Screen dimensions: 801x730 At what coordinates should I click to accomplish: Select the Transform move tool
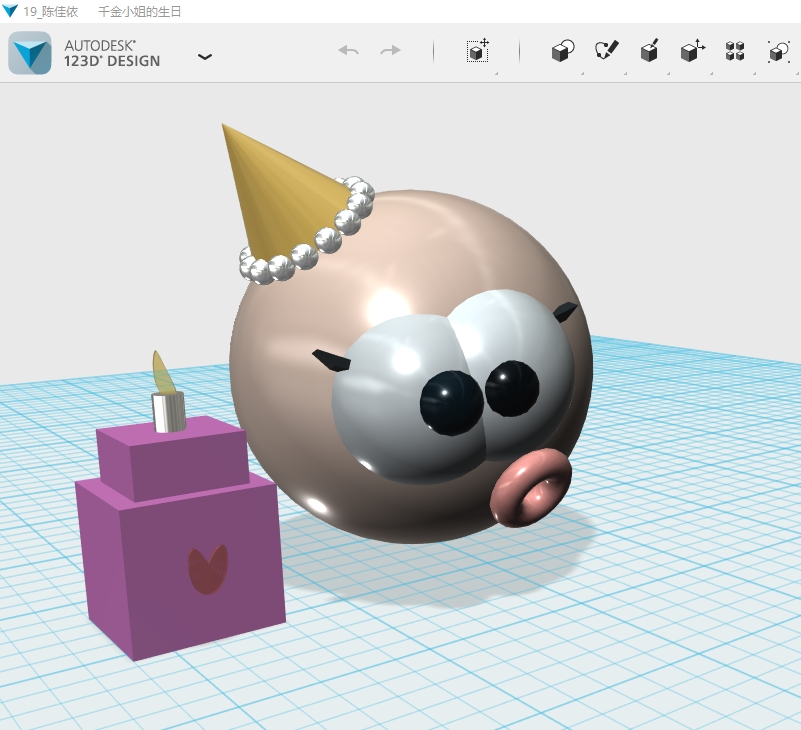pyautogui.click(x=478, y=51)
